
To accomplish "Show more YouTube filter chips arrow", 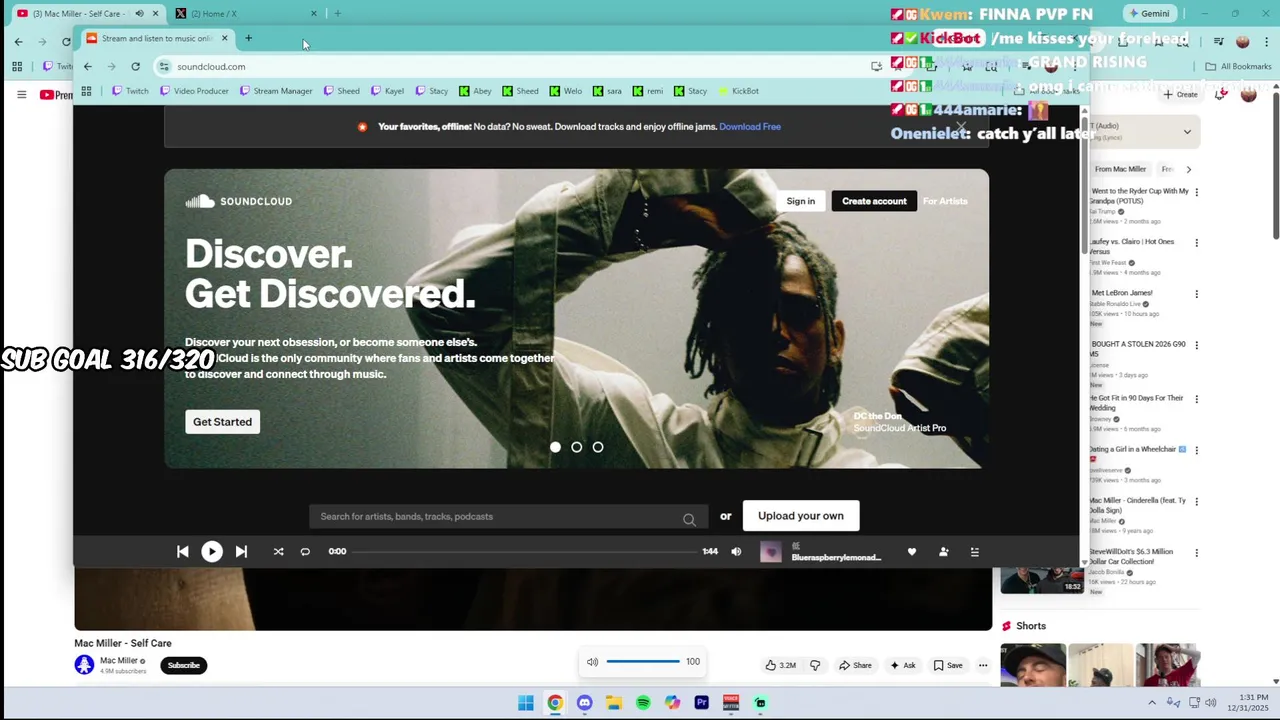I will point(1188,169).
